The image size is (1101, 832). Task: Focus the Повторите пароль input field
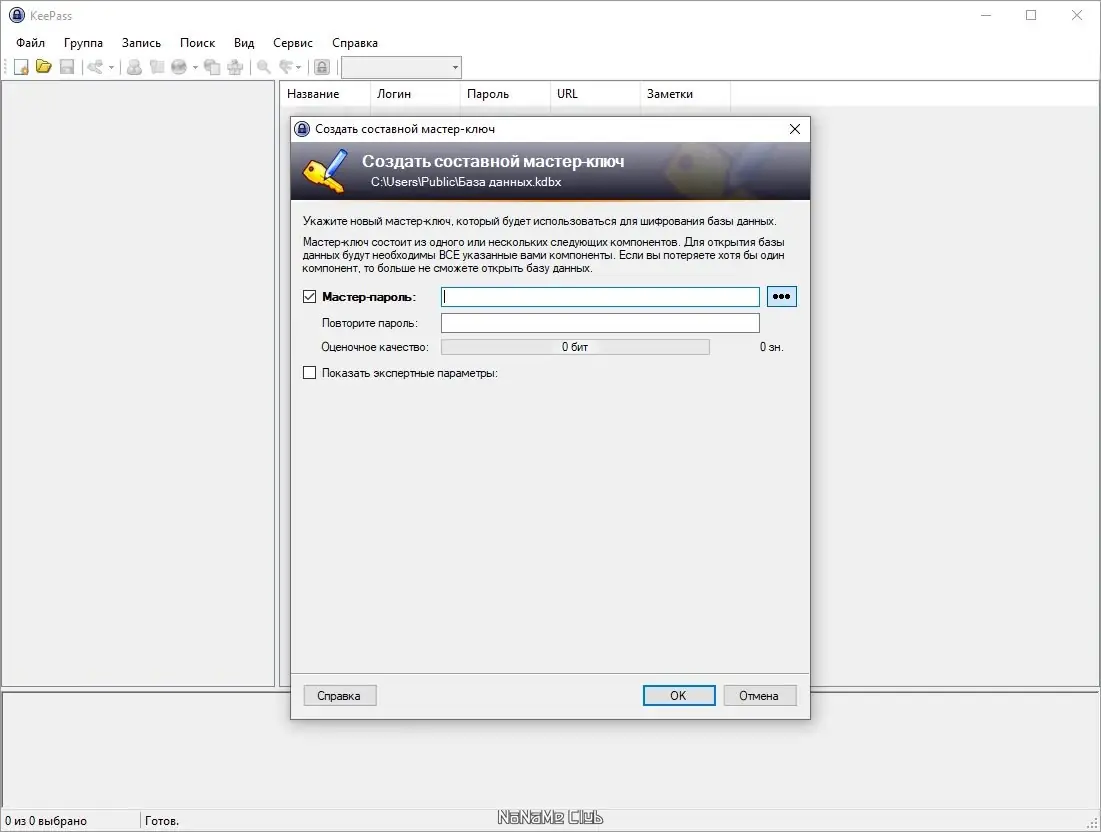[600, 323]
